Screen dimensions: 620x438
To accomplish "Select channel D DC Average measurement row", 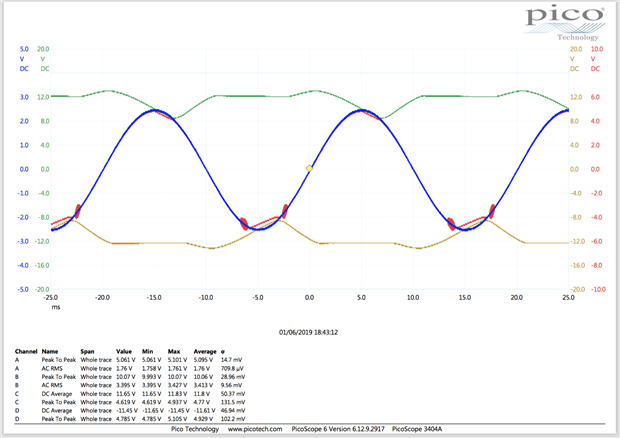I will point(130,410).
